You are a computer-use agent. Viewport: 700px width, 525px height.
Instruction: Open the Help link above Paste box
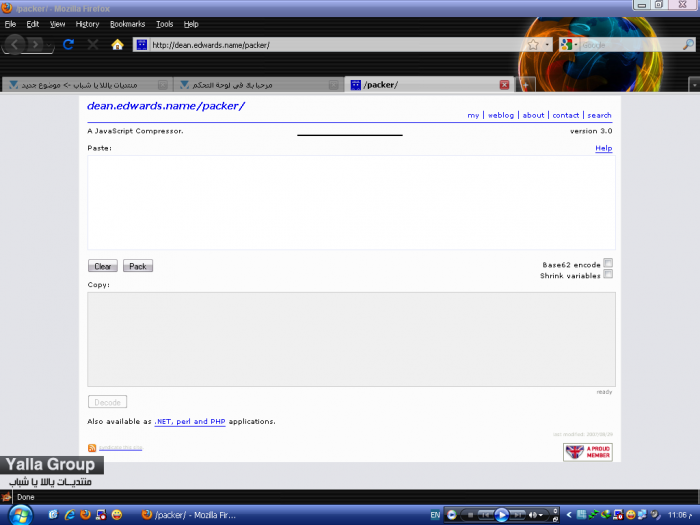click(603, 148)
